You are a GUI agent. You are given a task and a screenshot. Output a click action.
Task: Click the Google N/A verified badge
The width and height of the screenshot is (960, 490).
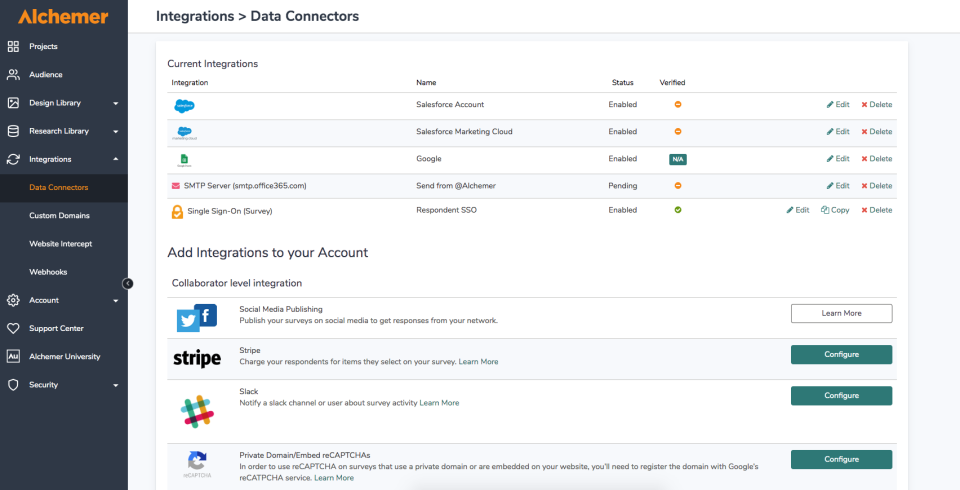(x=678, y=159)
